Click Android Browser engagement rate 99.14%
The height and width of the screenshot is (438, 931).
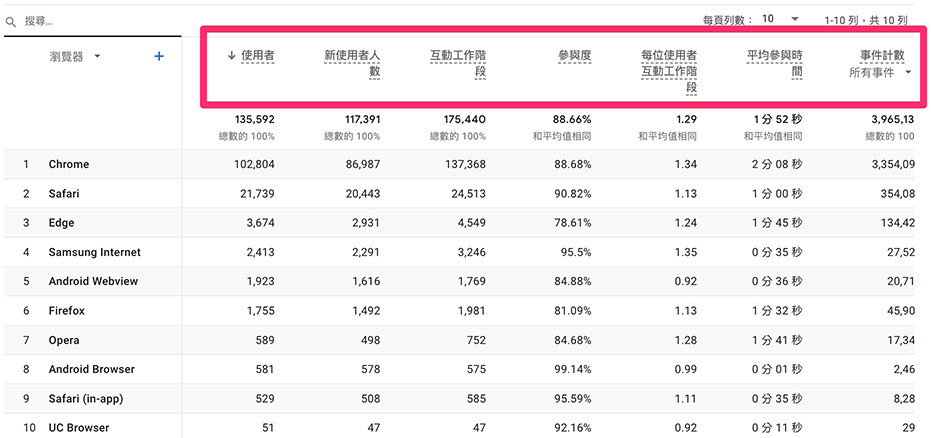pos(574,369)
